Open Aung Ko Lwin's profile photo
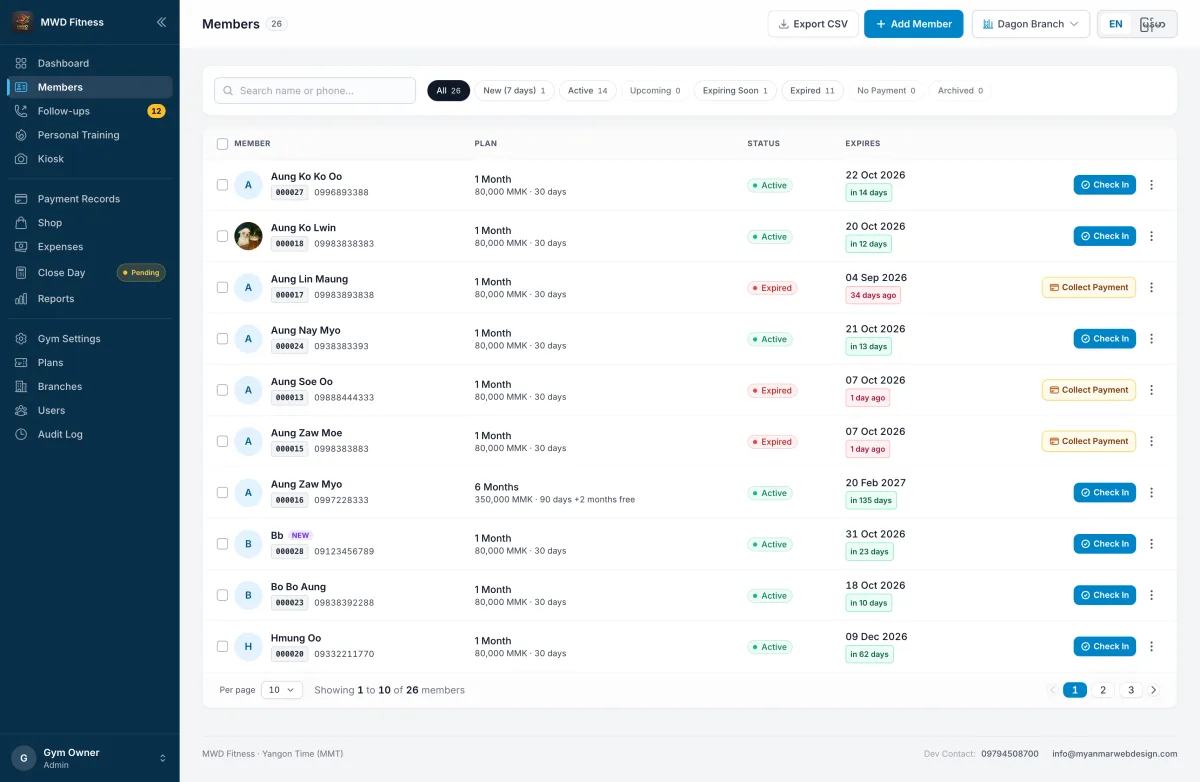The image size is (1200, 782). tap(248, 236)
